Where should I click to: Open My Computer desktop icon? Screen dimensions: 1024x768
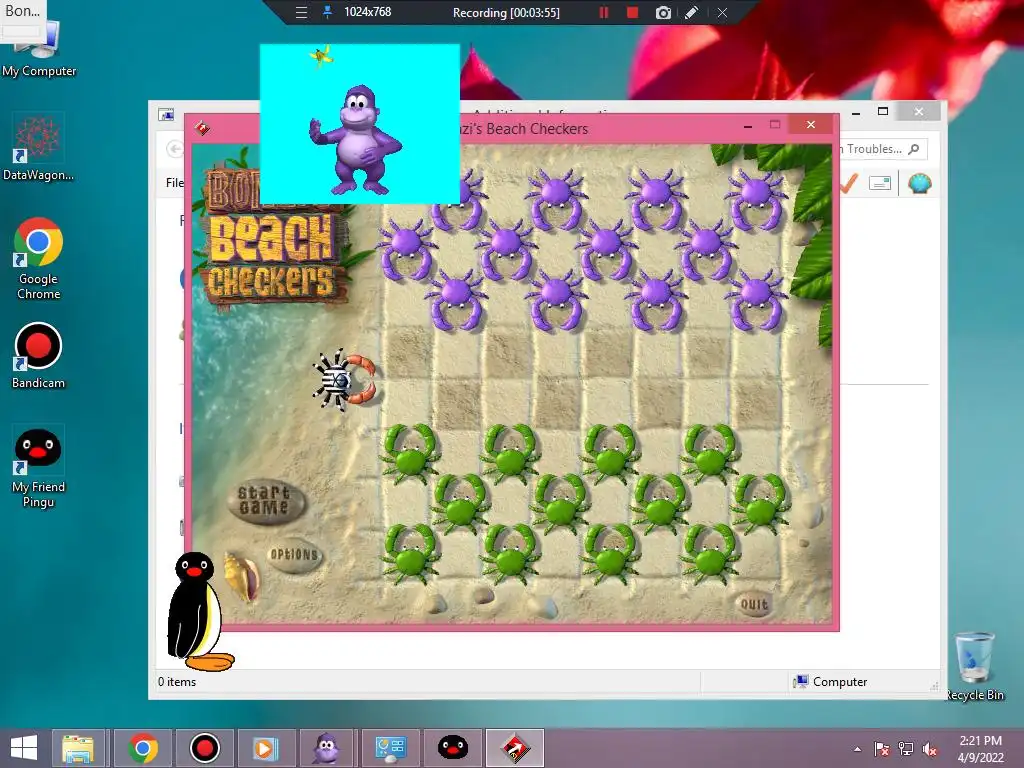39,50
